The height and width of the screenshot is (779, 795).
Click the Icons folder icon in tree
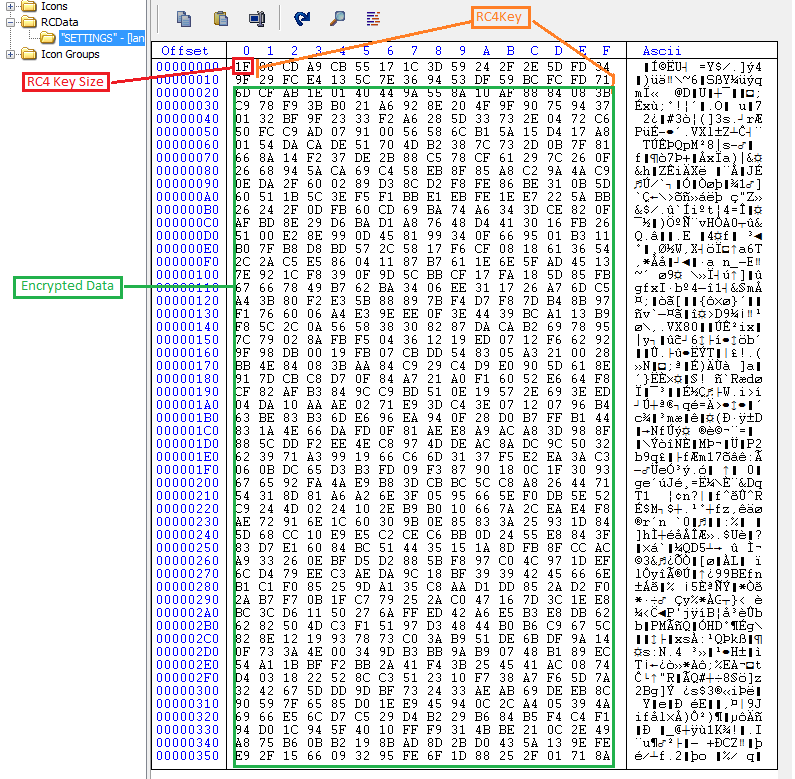point(29,6)
